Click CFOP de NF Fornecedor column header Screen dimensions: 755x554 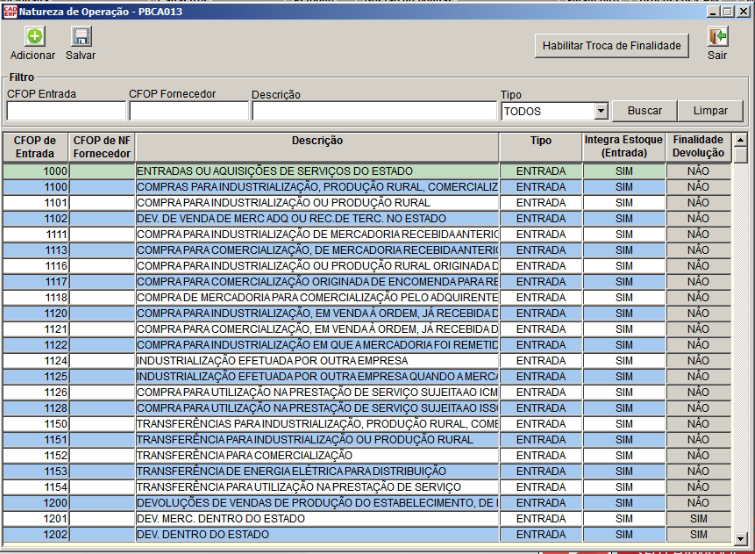[x=102, y=147]
